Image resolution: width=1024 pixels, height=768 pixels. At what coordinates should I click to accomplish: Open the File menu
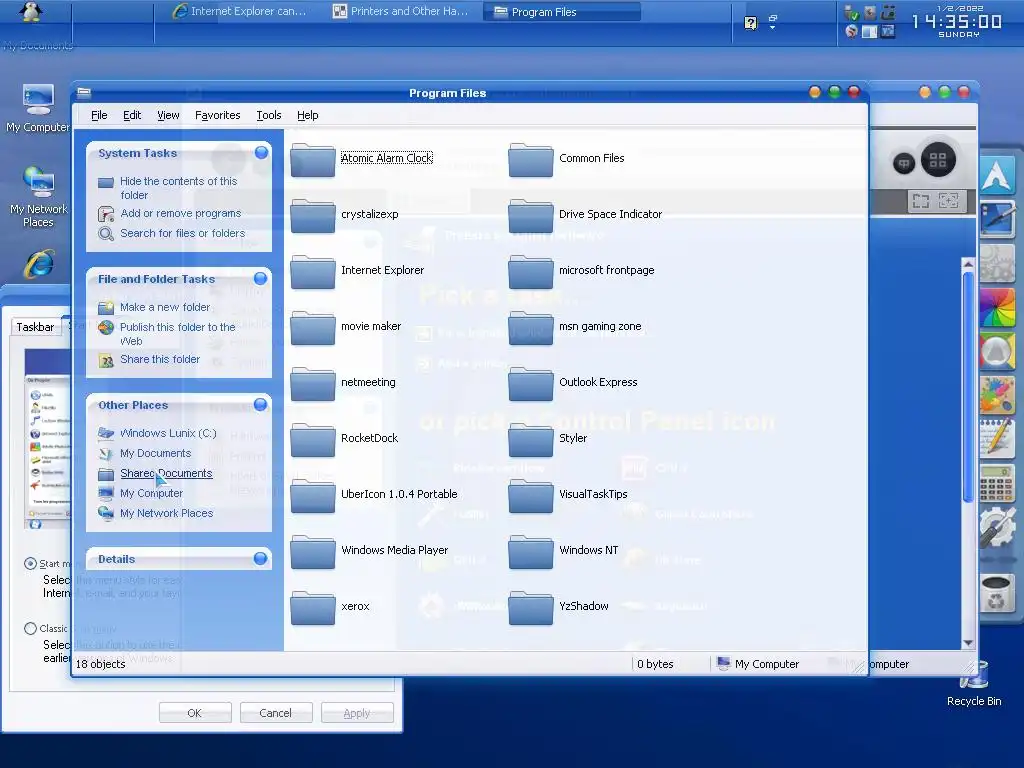tap(99, 115)
